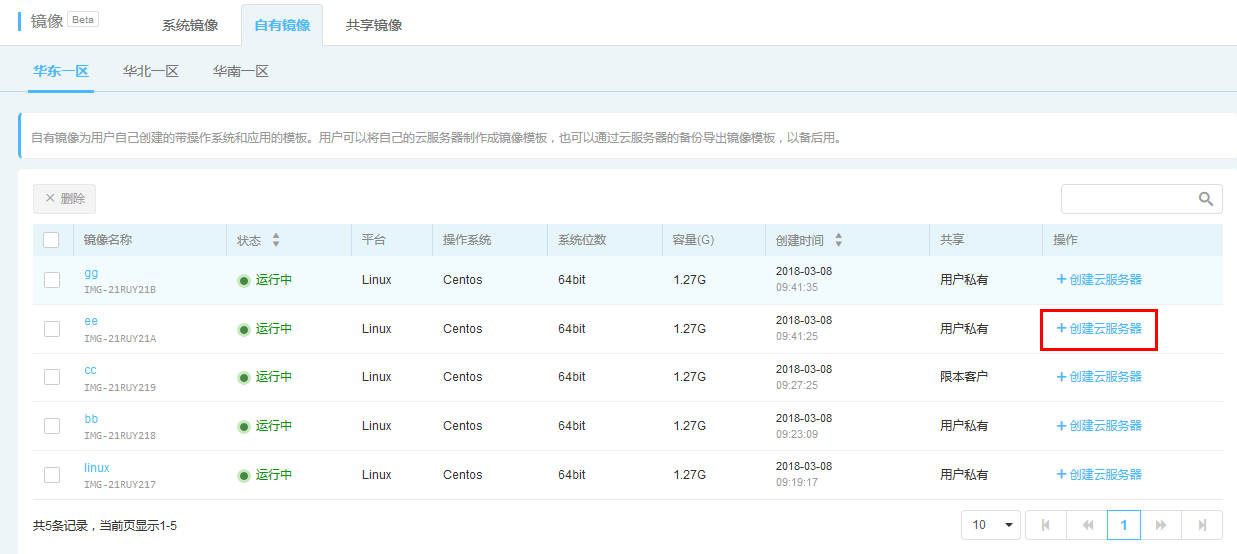Viewport: 1237px width, 554px height.
Task: Toggle the select-all header checkbox
Action: coord(51,240)
